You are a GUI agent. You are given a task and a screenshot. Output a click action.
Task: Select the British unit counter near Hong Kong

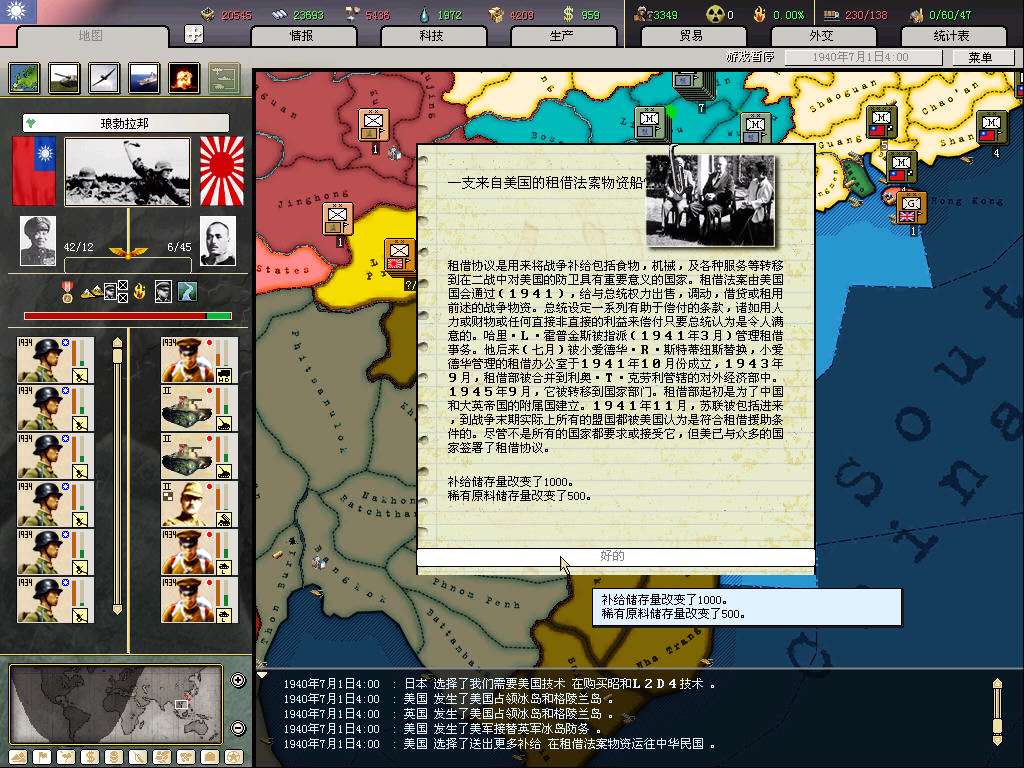coord(911,208)
